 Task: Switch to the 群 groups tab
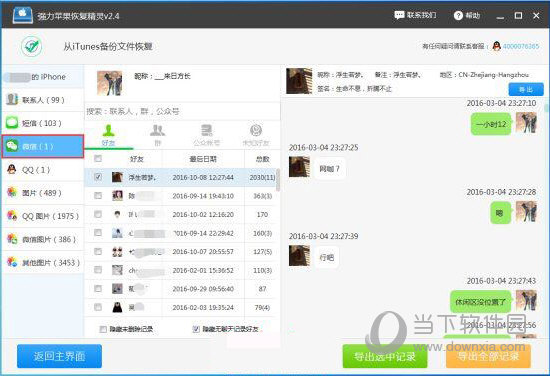(x=157, y=135)
